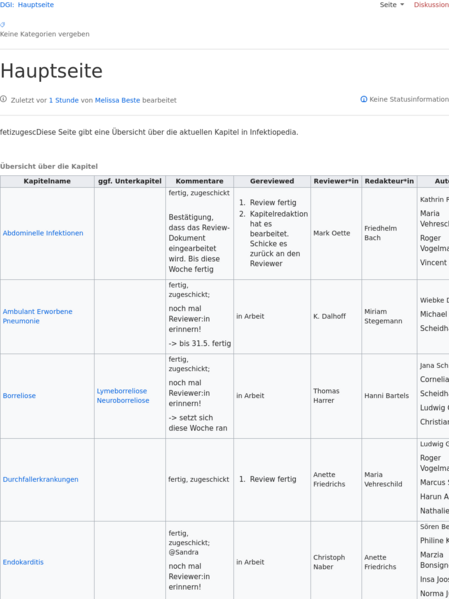Click the '-> bis 31.5. fertig' comment
449x599 pixels.
(199, 344)
